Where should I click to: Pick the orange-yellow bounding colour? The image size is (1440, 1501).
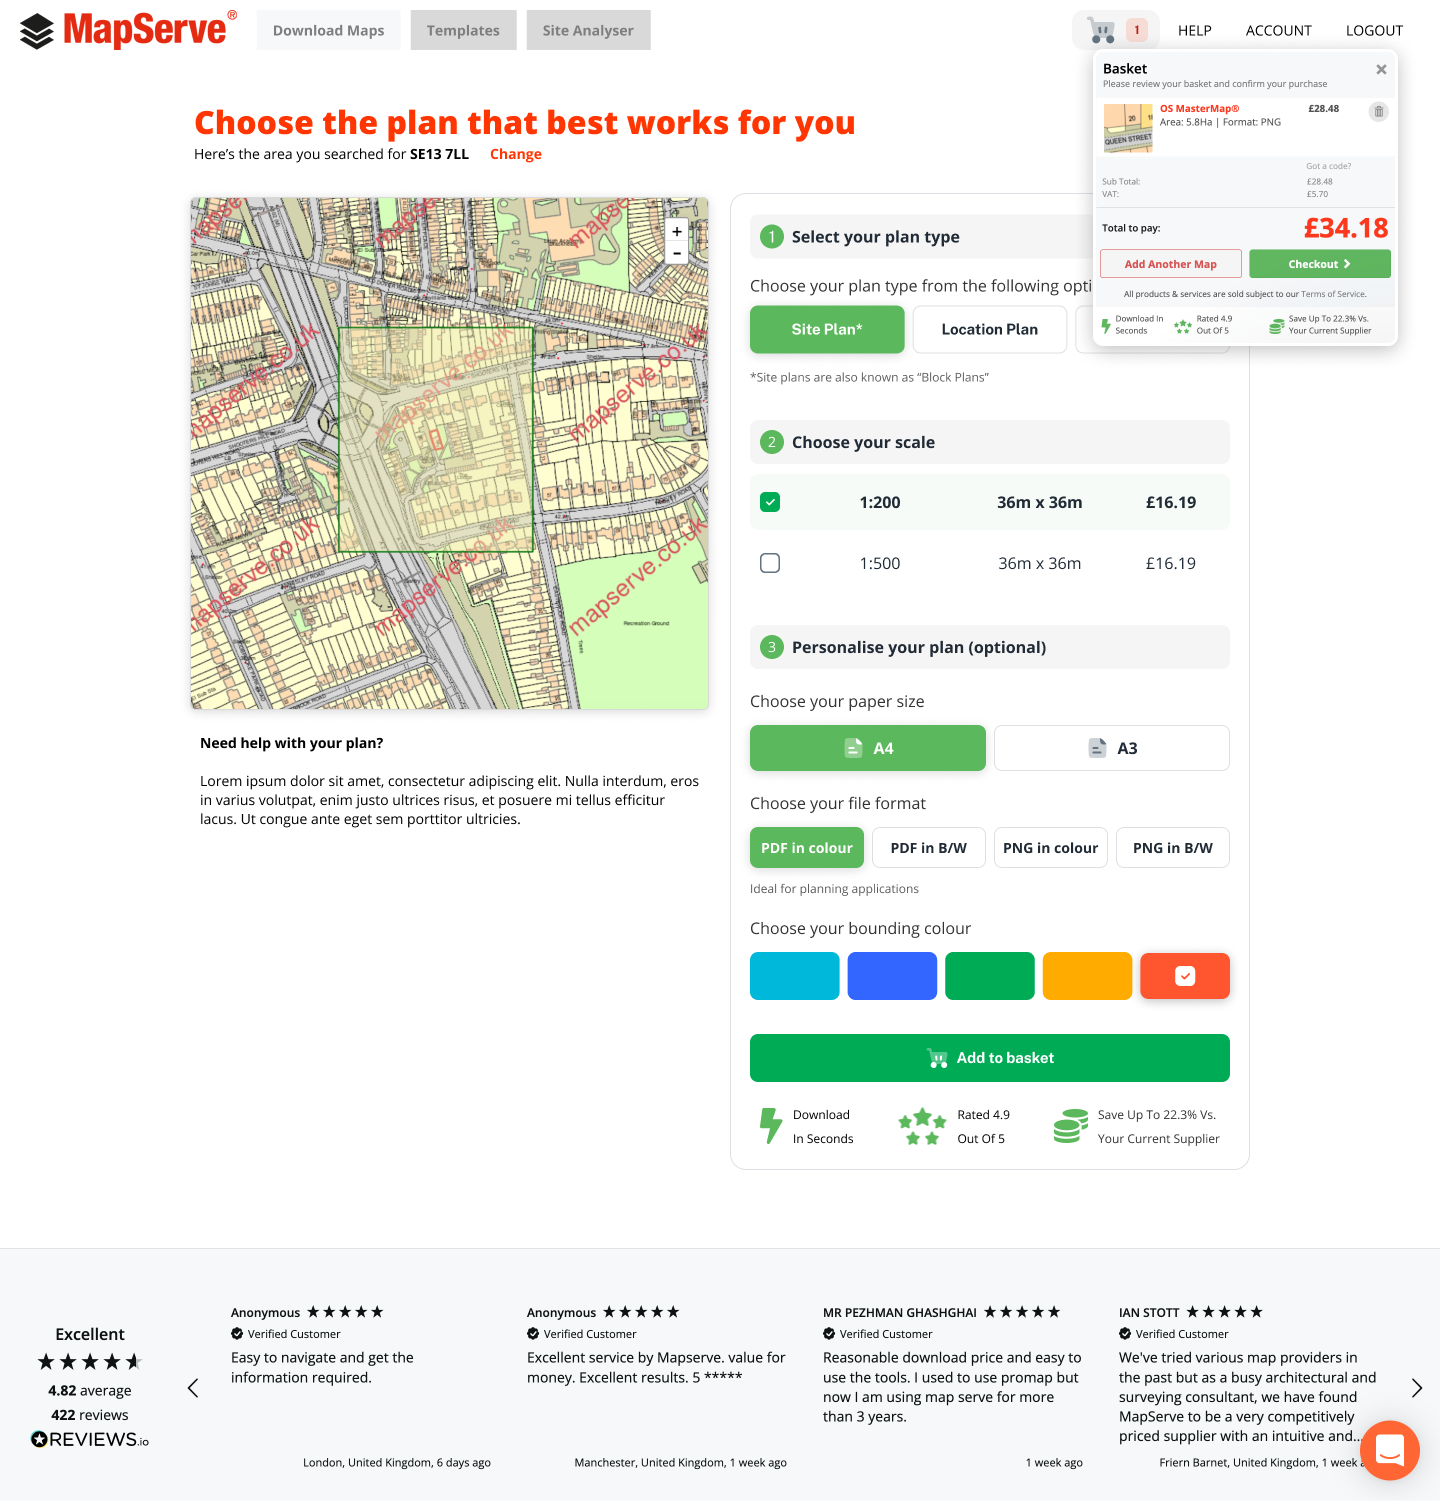point(1087,976)
